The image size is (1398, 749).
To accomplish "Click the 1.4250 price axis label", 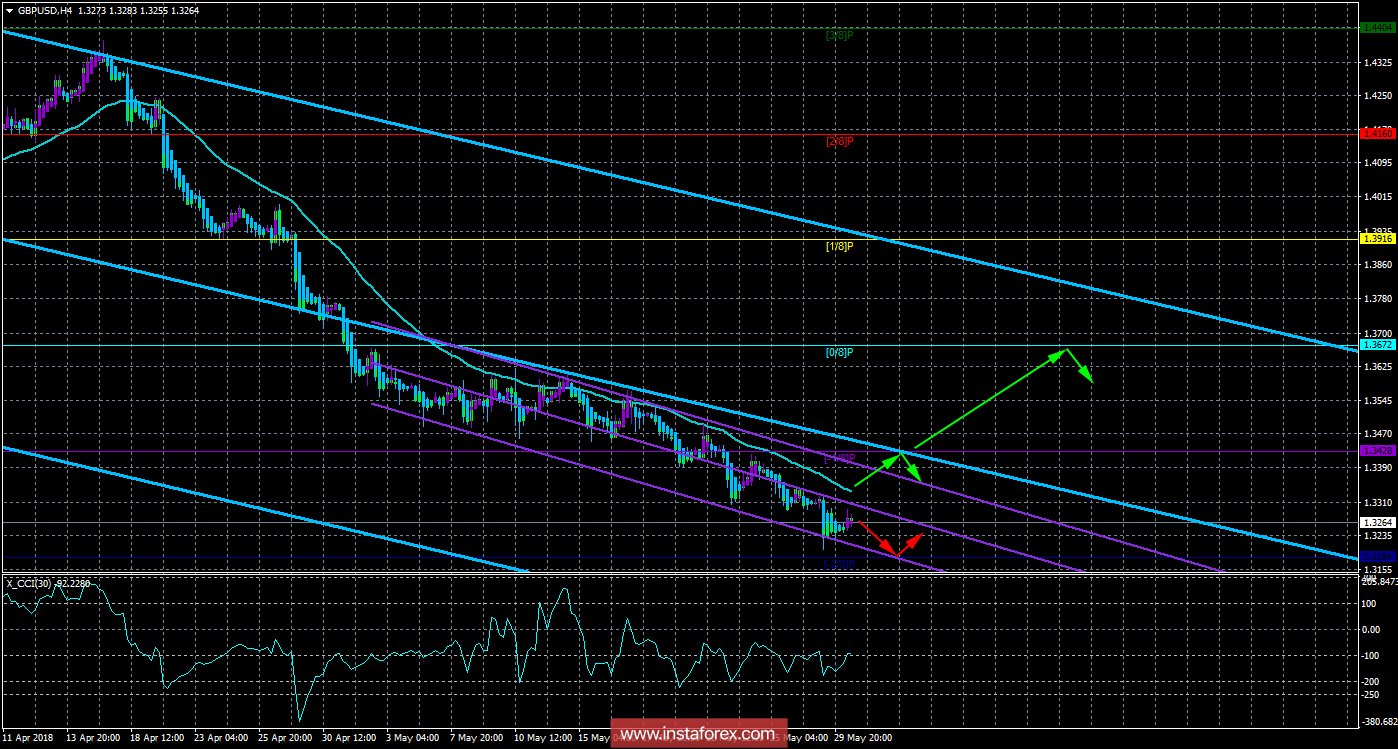I will (x=1377, y=96).
